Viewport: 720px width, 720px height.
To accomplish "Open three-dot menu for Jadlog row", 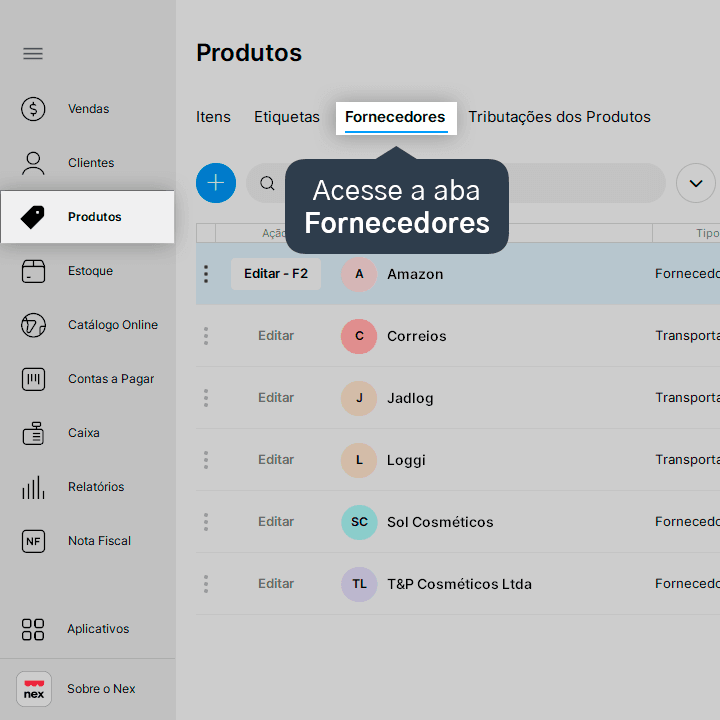I will 206,398.
